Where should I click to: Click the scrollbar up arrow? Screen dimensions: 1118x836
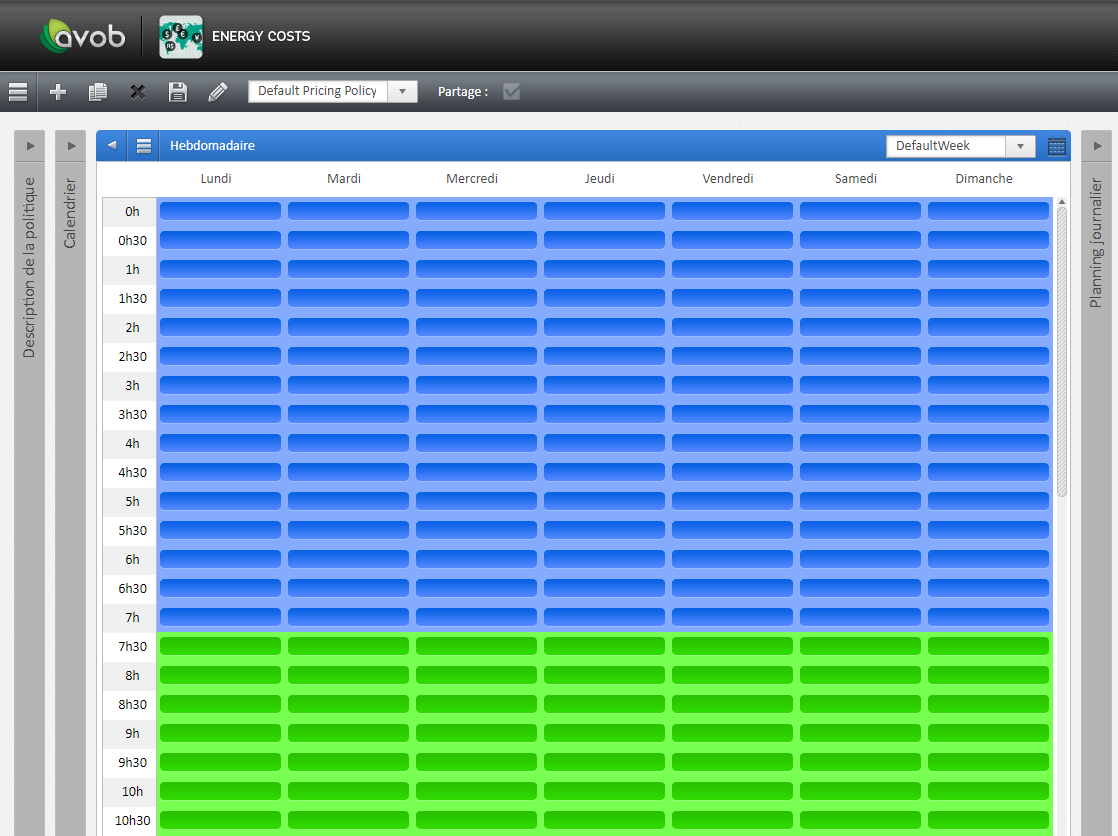pos(1062,203)
